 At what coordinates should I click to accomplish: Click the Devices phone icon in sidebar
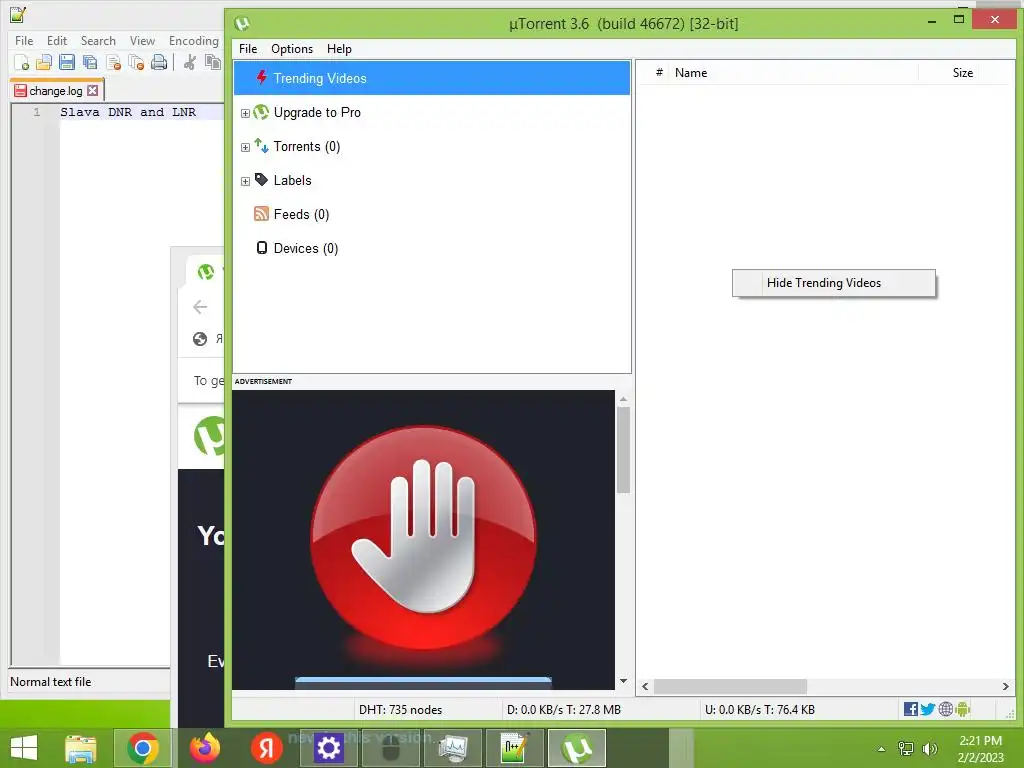point(261,248)
